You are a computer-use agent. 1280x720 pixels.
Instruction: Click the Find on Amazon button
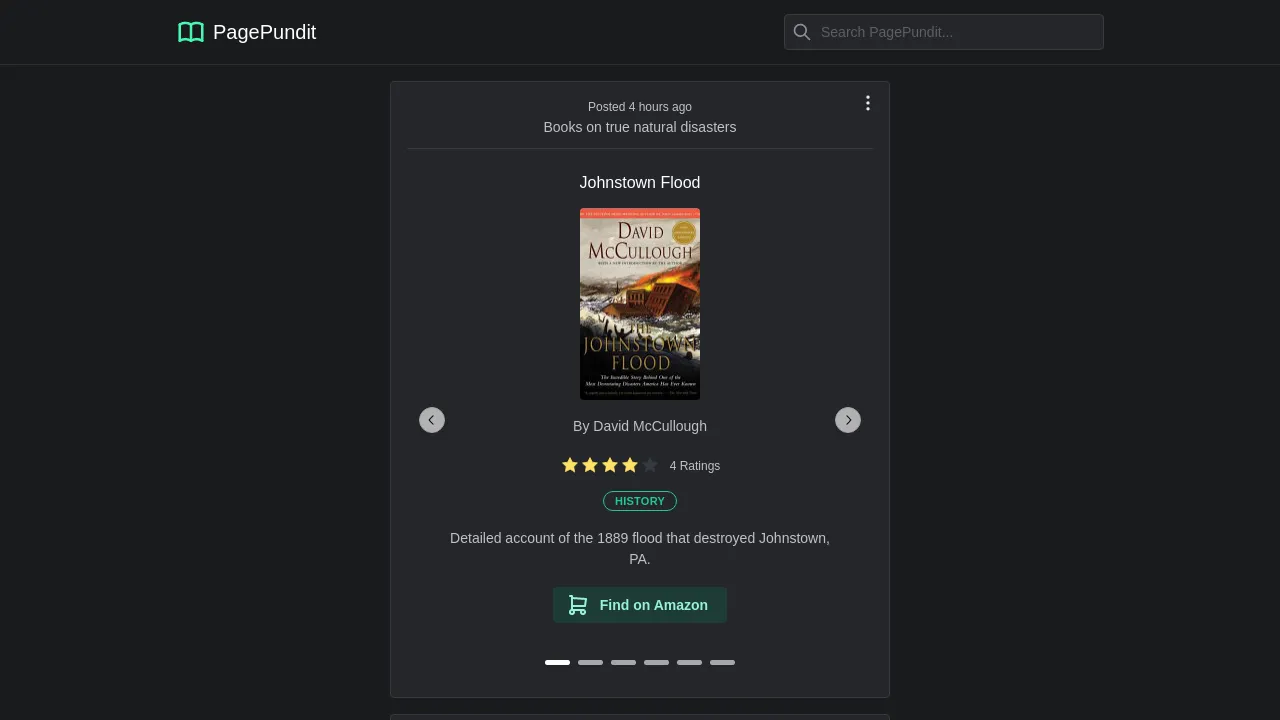point(640,605)
